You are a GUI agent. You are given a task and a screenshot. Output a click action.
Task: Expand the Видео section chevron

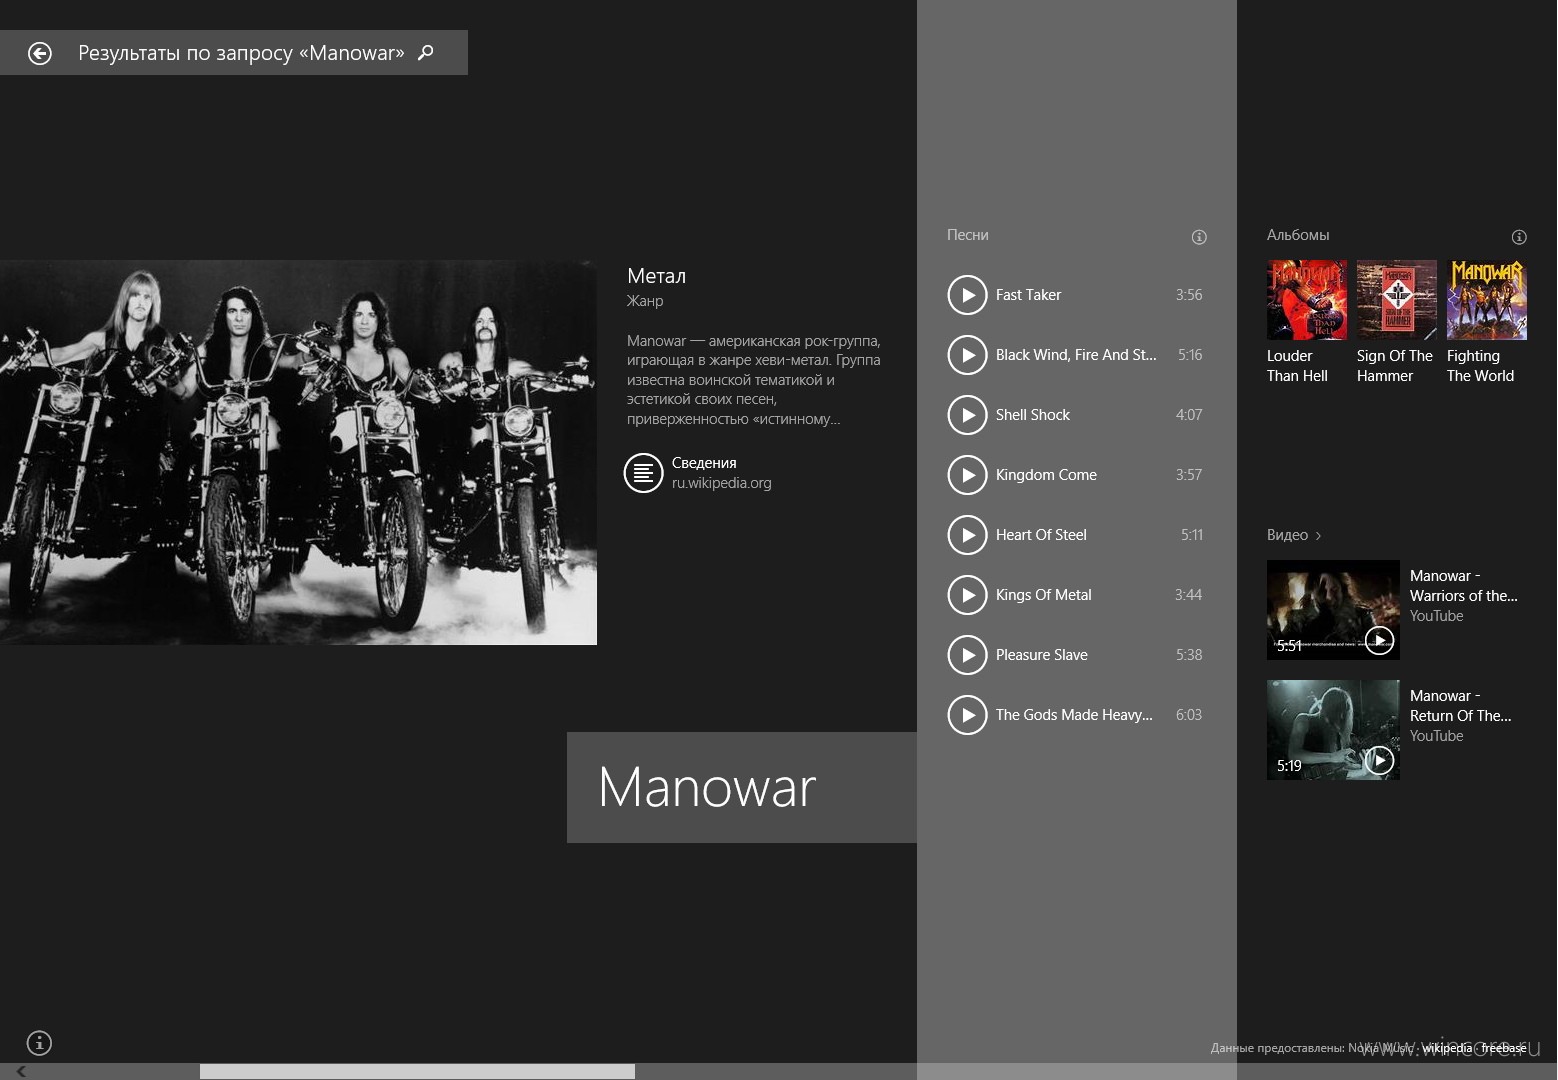1318,536
